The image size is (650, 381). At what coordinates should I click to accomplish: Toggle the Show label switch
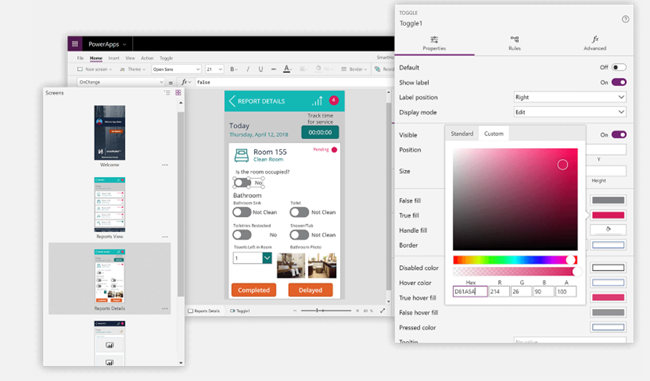[619, 82]
